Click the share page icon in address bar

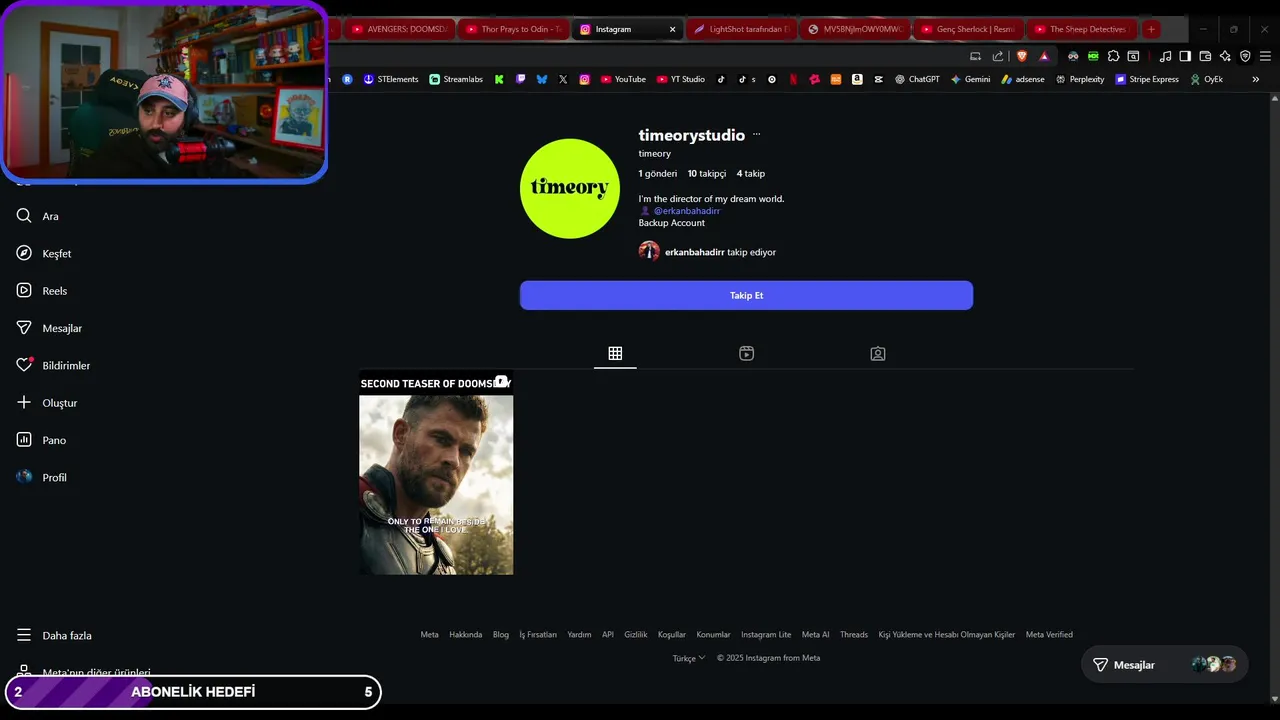[998, 56]
